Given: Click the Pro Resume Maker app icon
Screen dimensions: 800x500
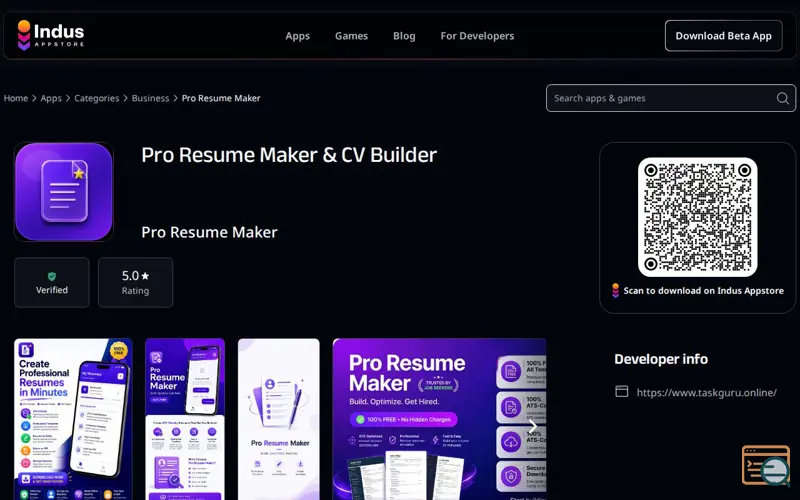Looking at the screenshot, I should pos(64,191).
